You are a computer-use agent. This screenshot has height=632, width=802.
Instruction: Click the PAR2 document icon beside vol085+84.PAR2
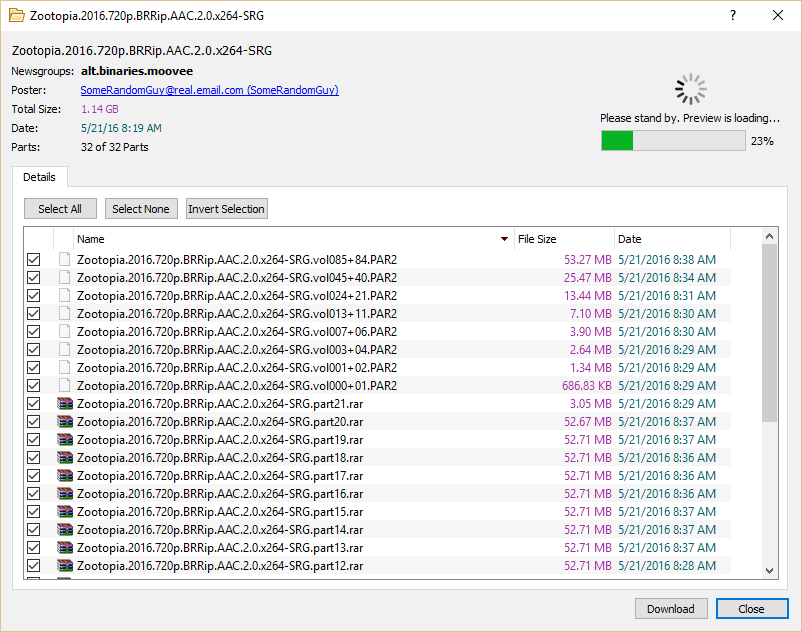tap(65, 259)
